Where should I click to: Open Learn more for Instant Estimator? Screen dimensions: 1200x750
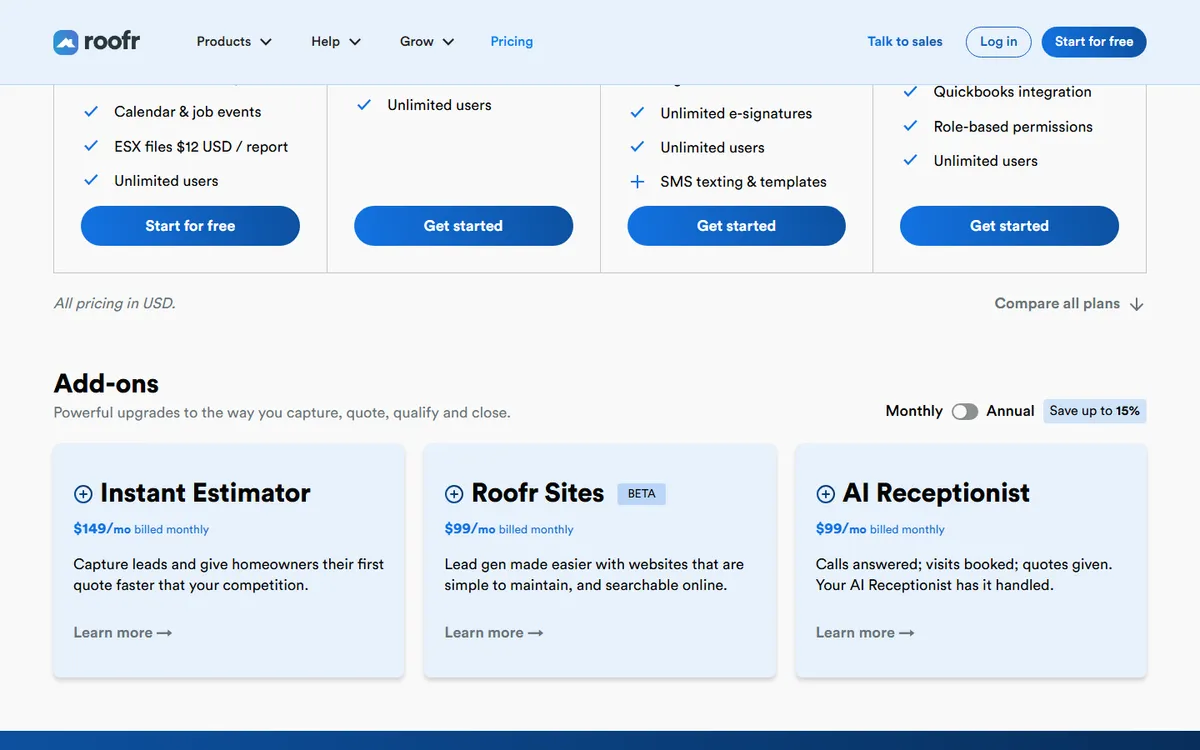point(123,633)
